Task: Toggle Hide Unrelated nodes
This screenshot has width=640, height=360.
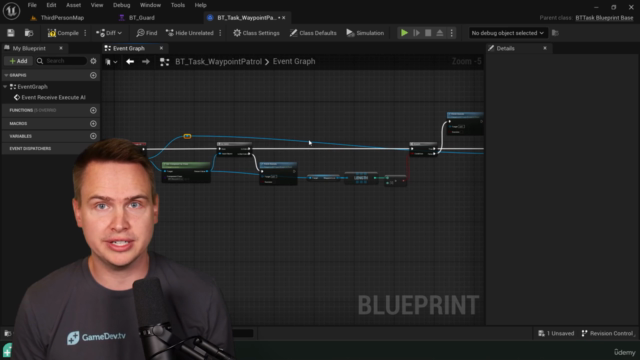Action: [190, 33]
